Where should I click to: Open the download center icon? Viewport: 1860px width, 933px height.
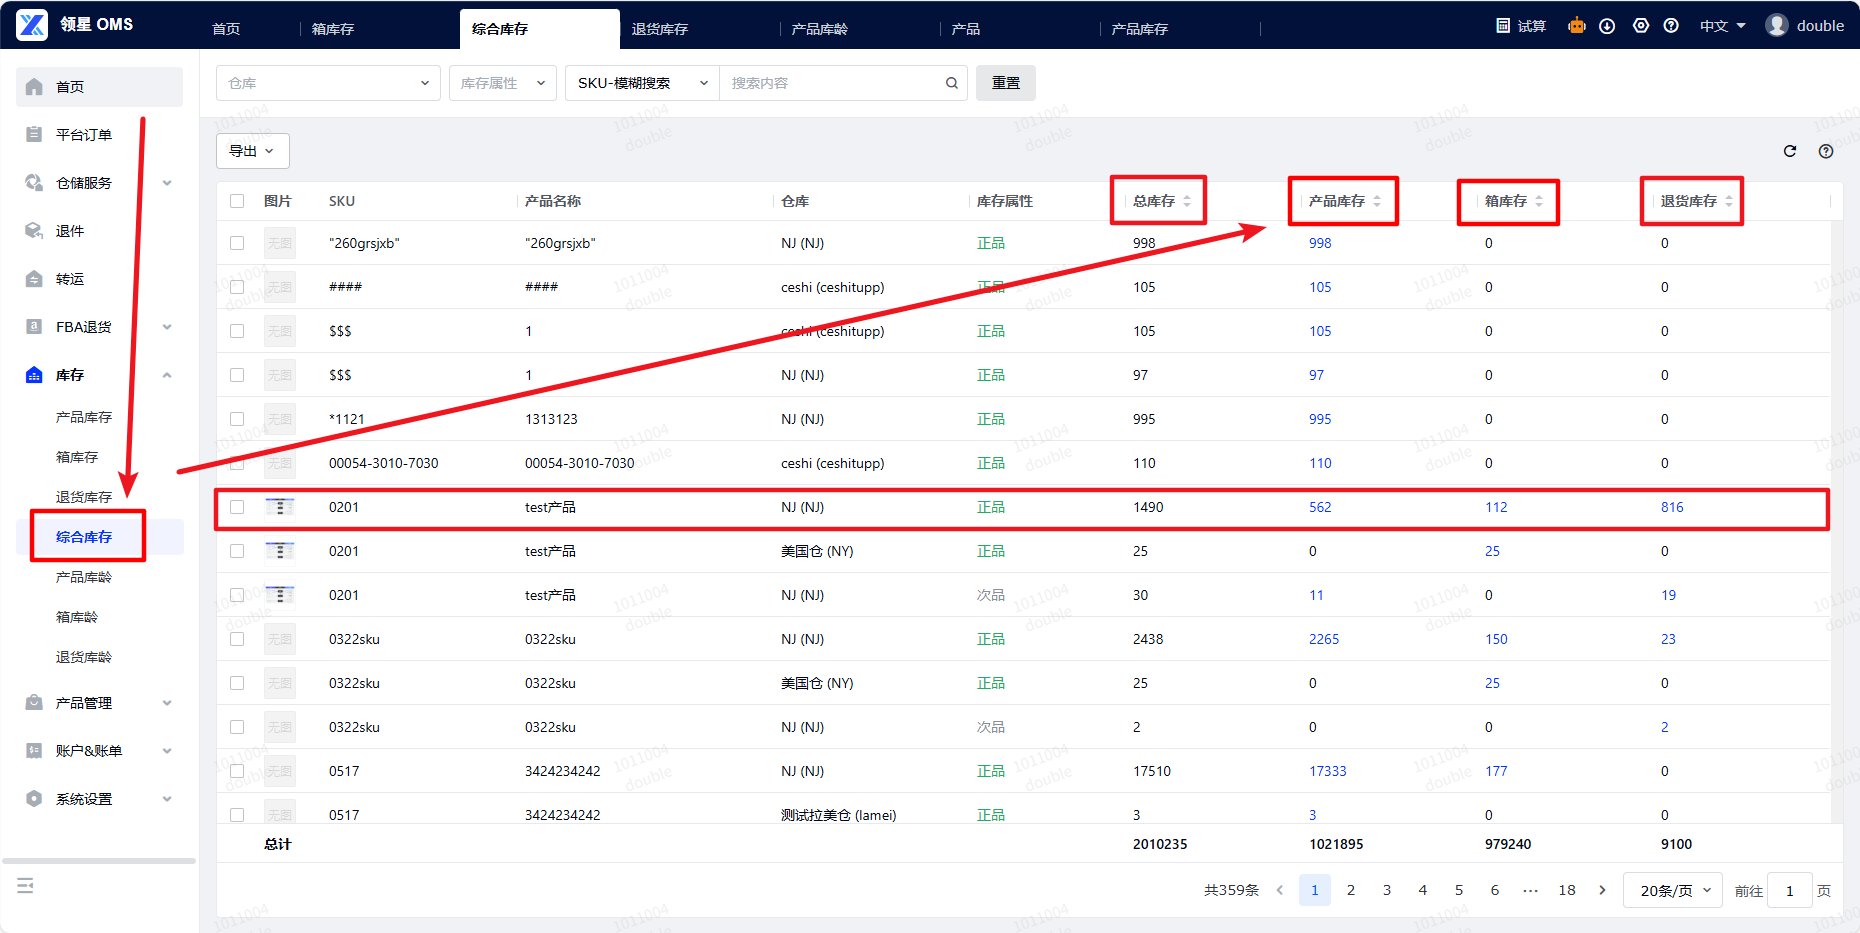[x=1607, y=26]
